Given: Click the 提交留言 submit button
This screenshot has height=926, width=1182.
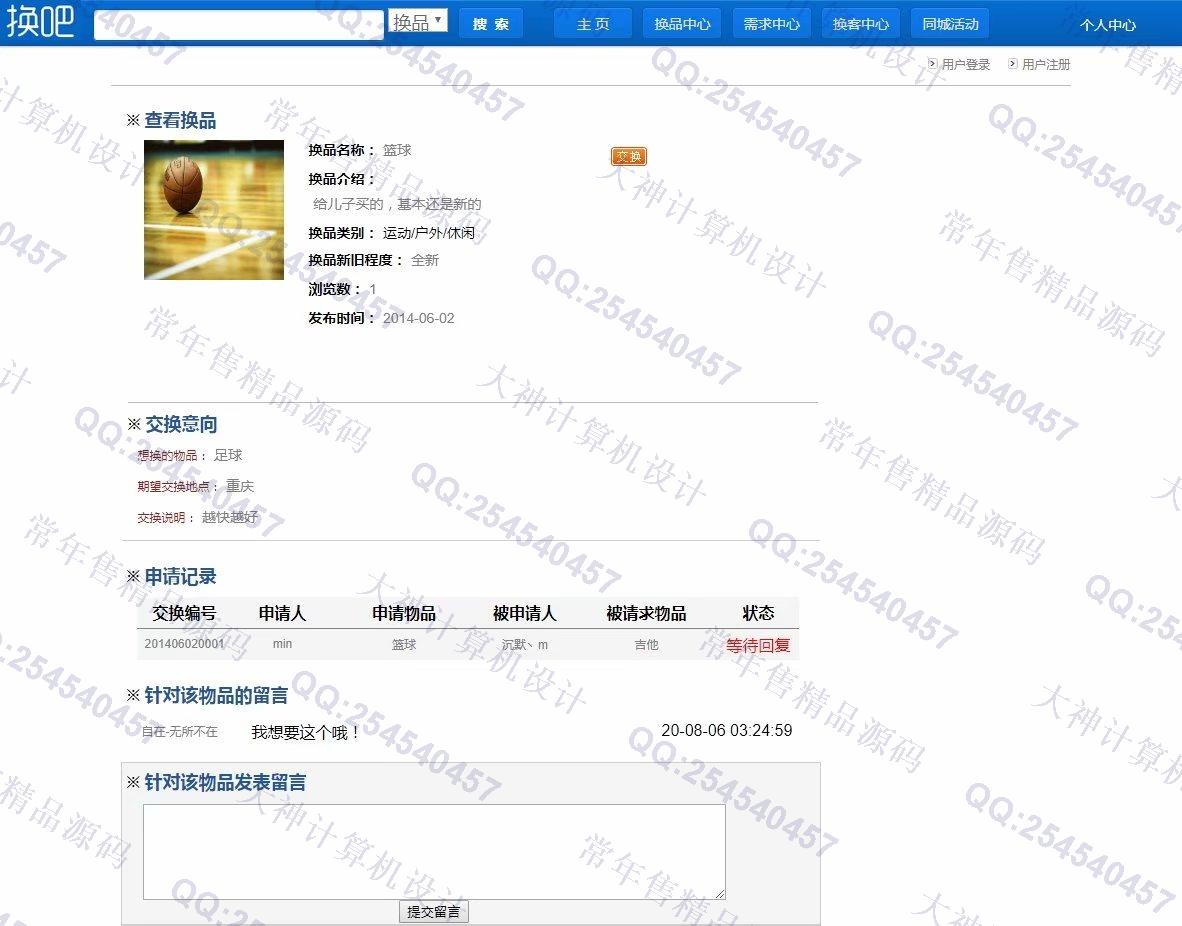Looking at the screenshot, I should (x=433, y=912).
